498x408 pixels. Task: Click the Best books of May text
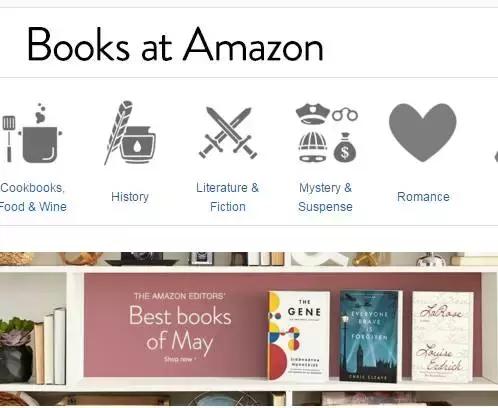click(x=180, y=329)
